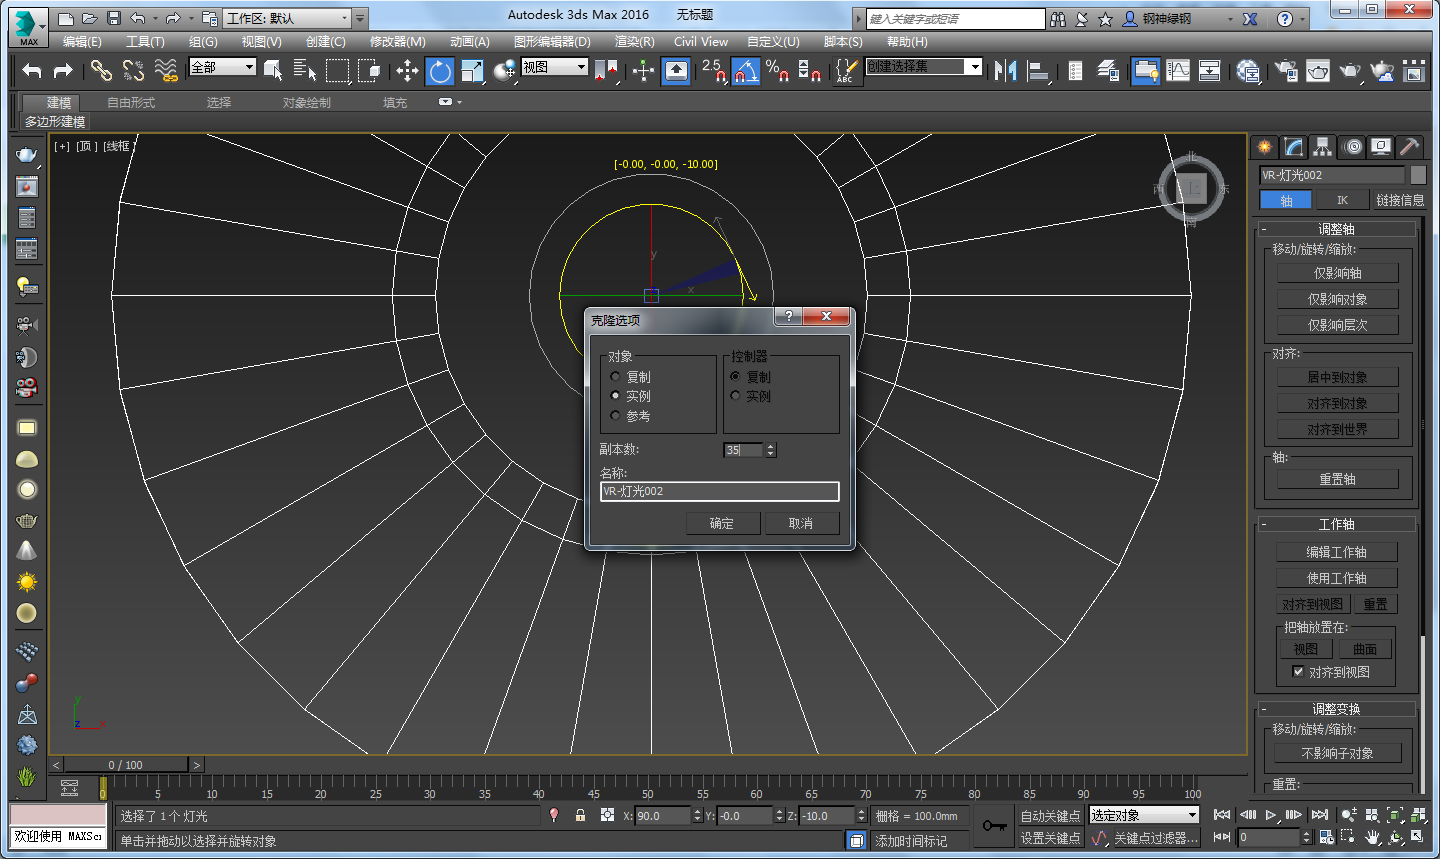Click the Redo arrow in the main toolbar
Screen dimensions: 1440x859
[x=63, y=70]
